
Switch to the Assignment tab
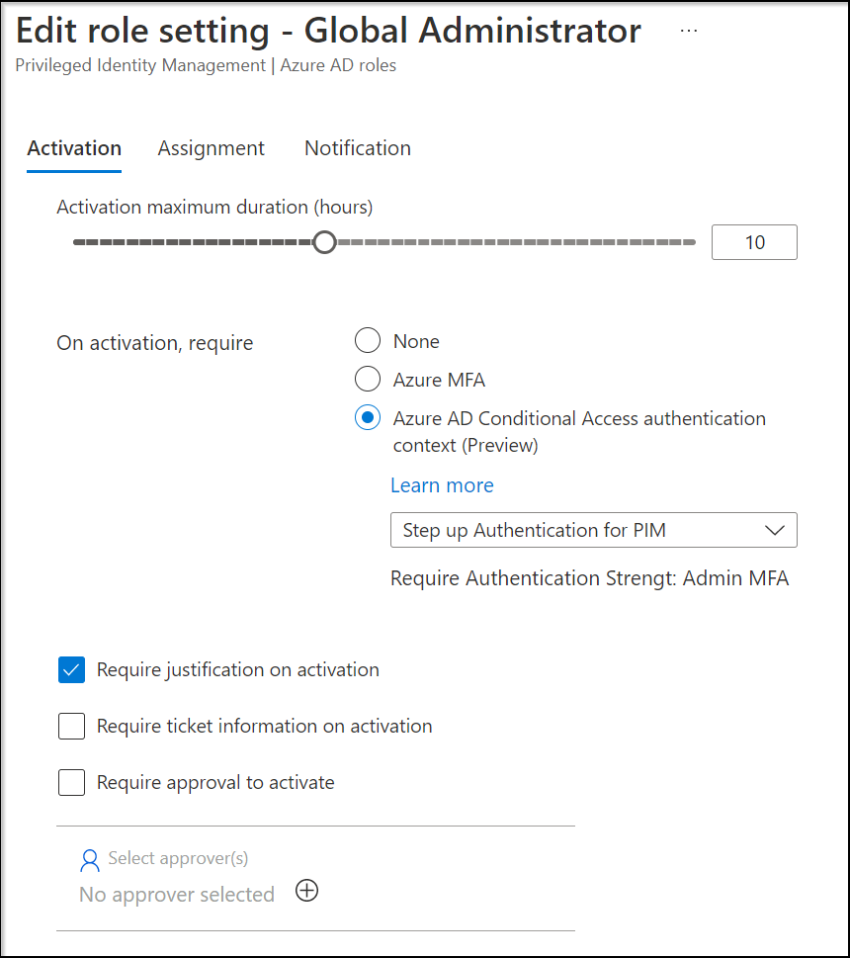(211, 148)
